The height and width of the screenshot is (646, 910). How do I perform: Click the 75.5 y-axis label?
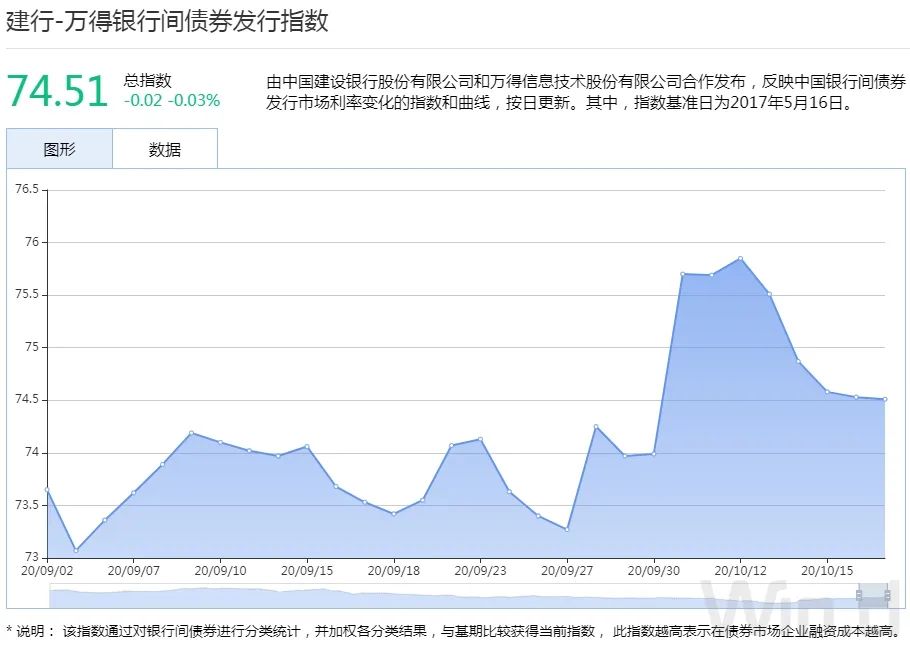tap(27, 294)
